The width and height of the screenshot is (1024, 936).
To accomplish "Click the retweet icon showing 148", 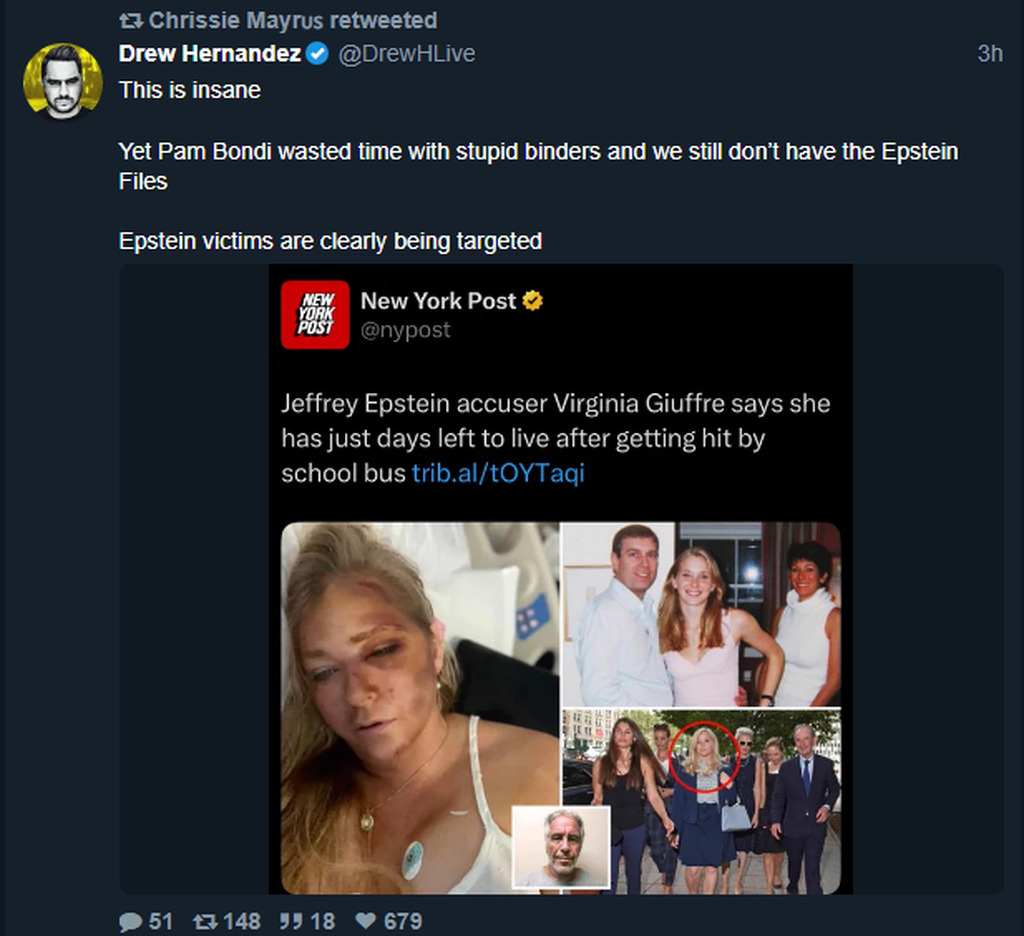I will point(205,921).
